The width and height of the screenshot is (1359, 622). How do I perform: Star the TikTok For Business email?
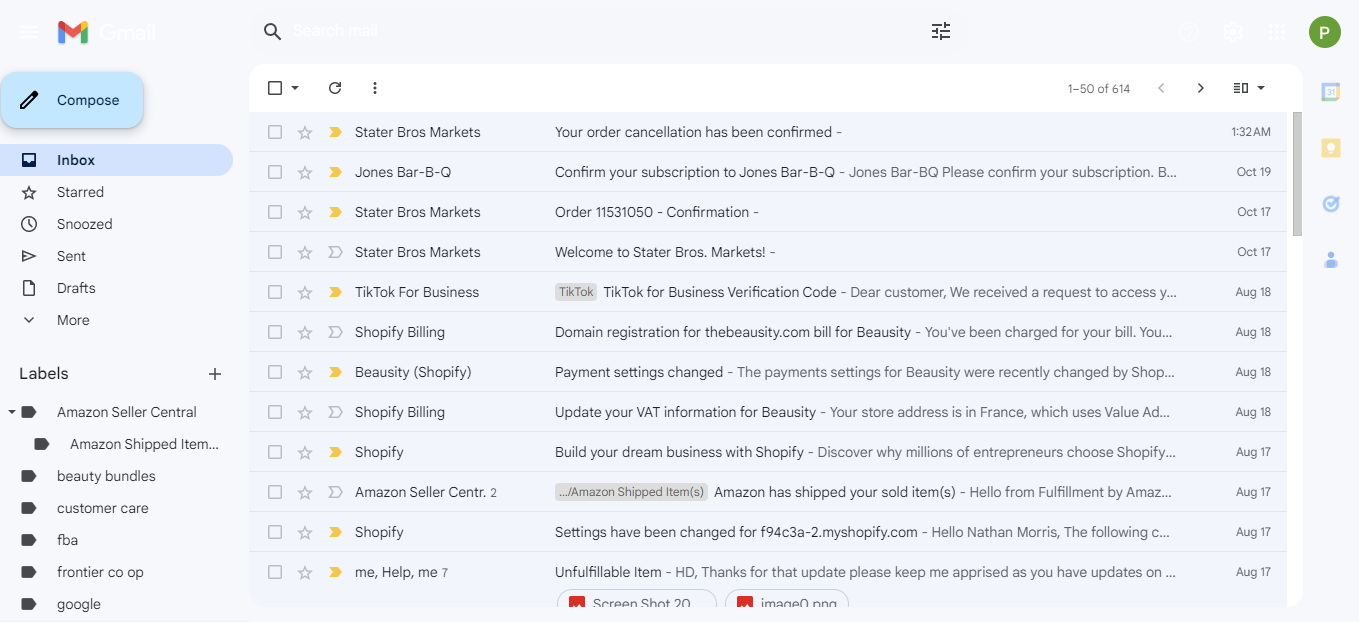tap(305, 292)
